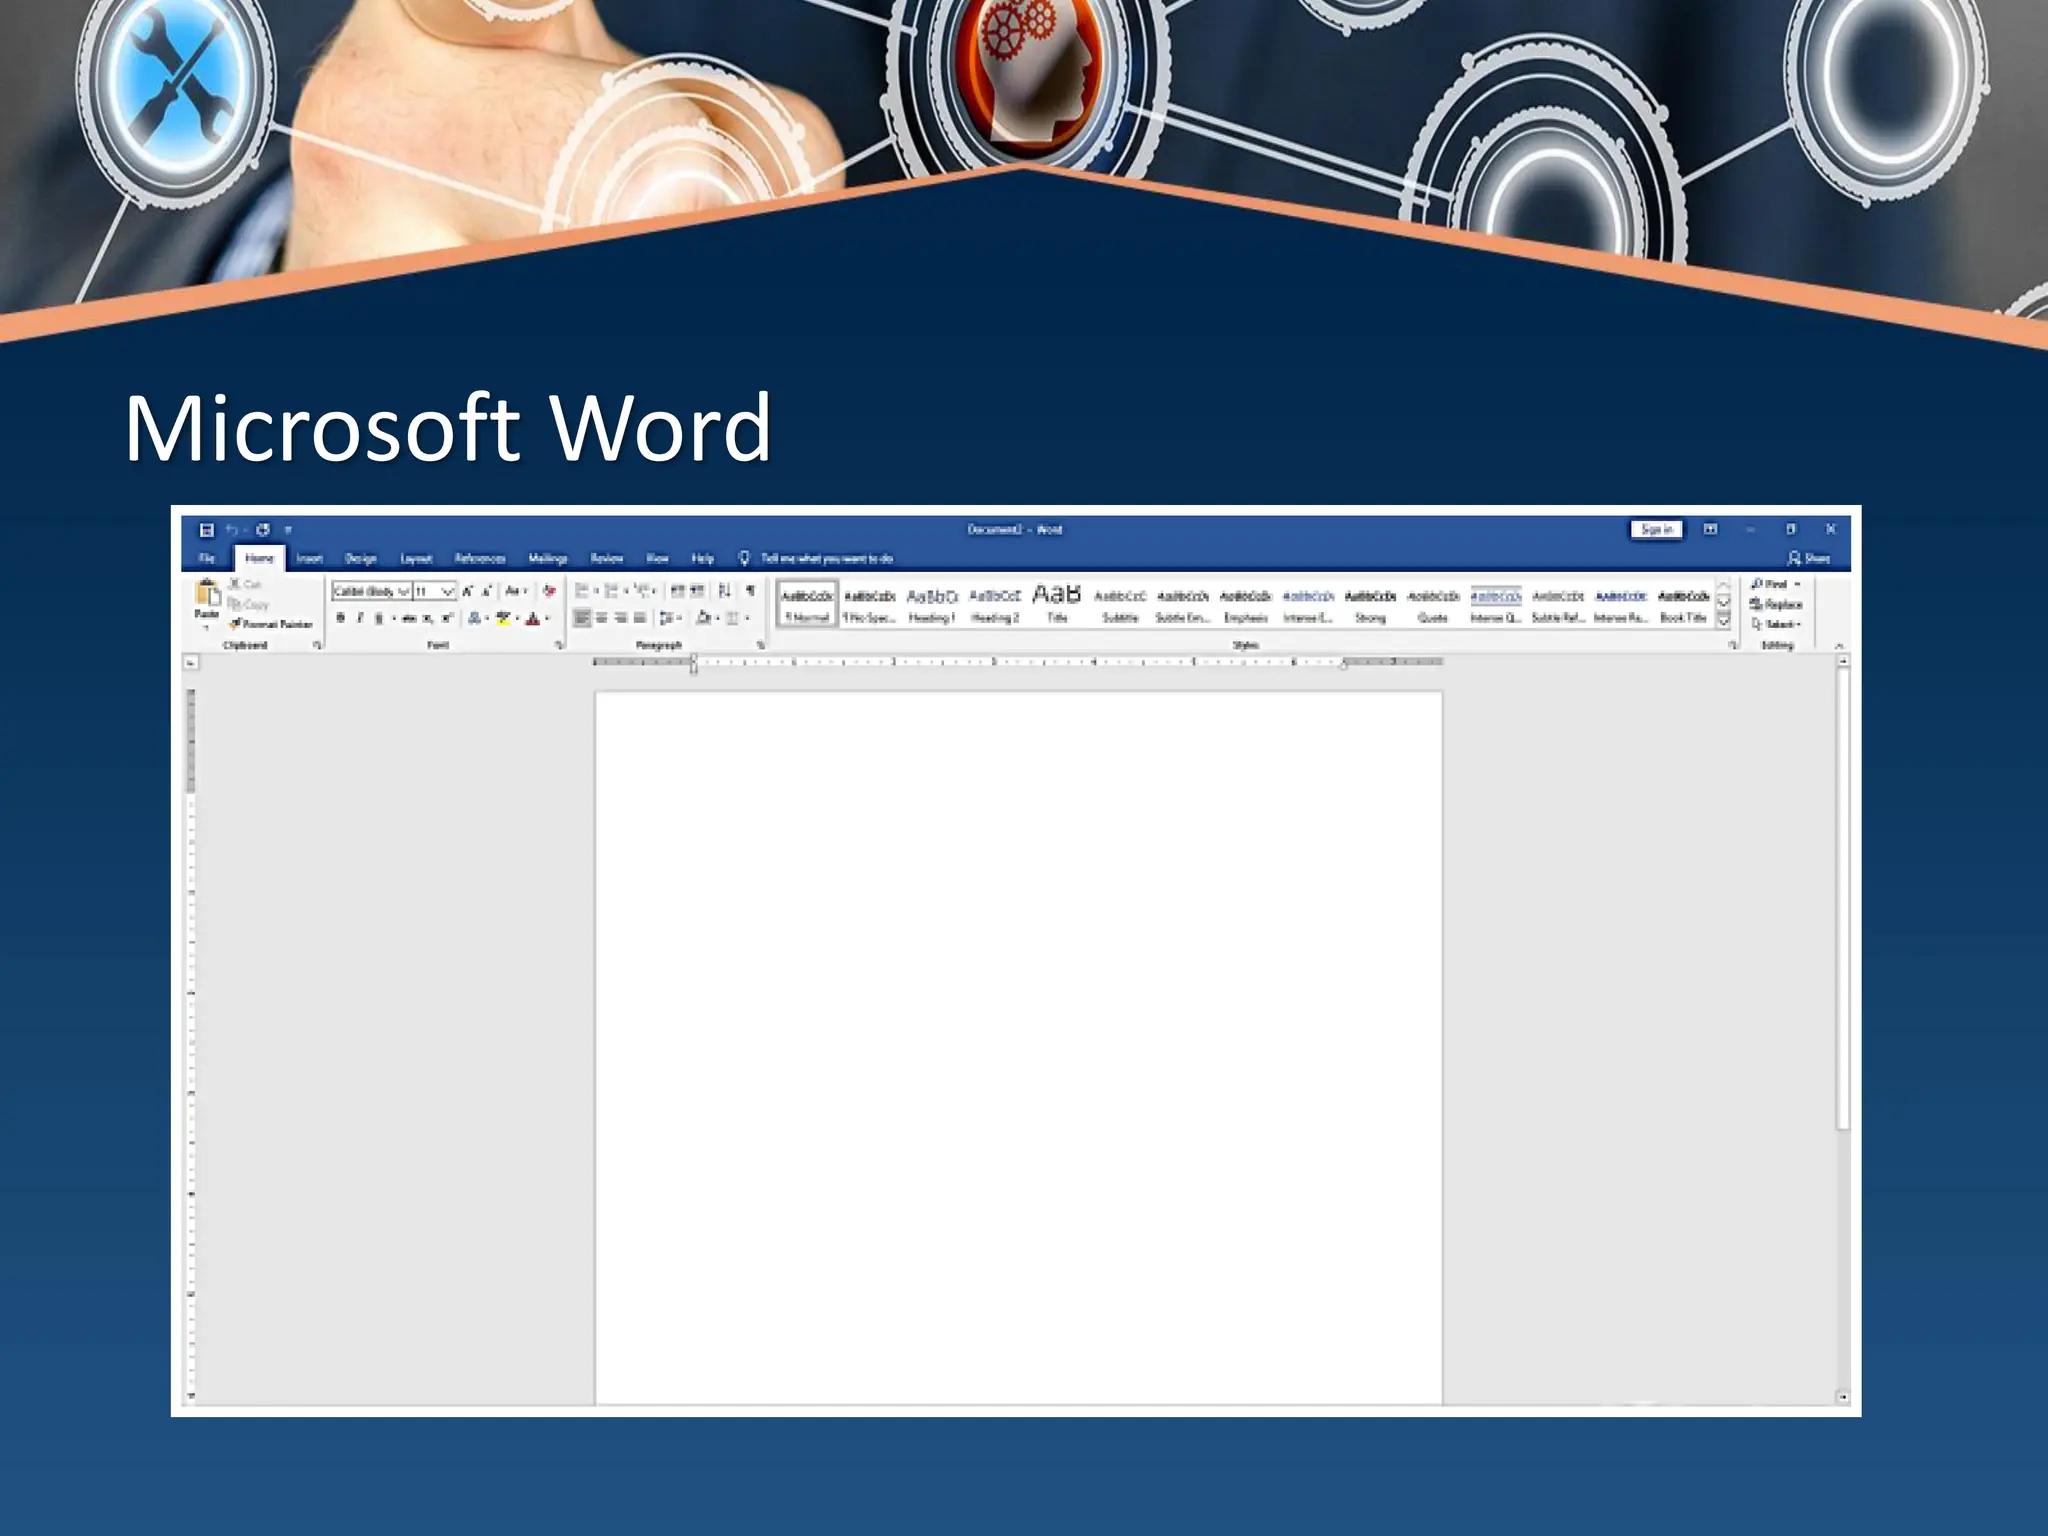
Task: Activate the Format Painter brush
Action: point(271,624)
